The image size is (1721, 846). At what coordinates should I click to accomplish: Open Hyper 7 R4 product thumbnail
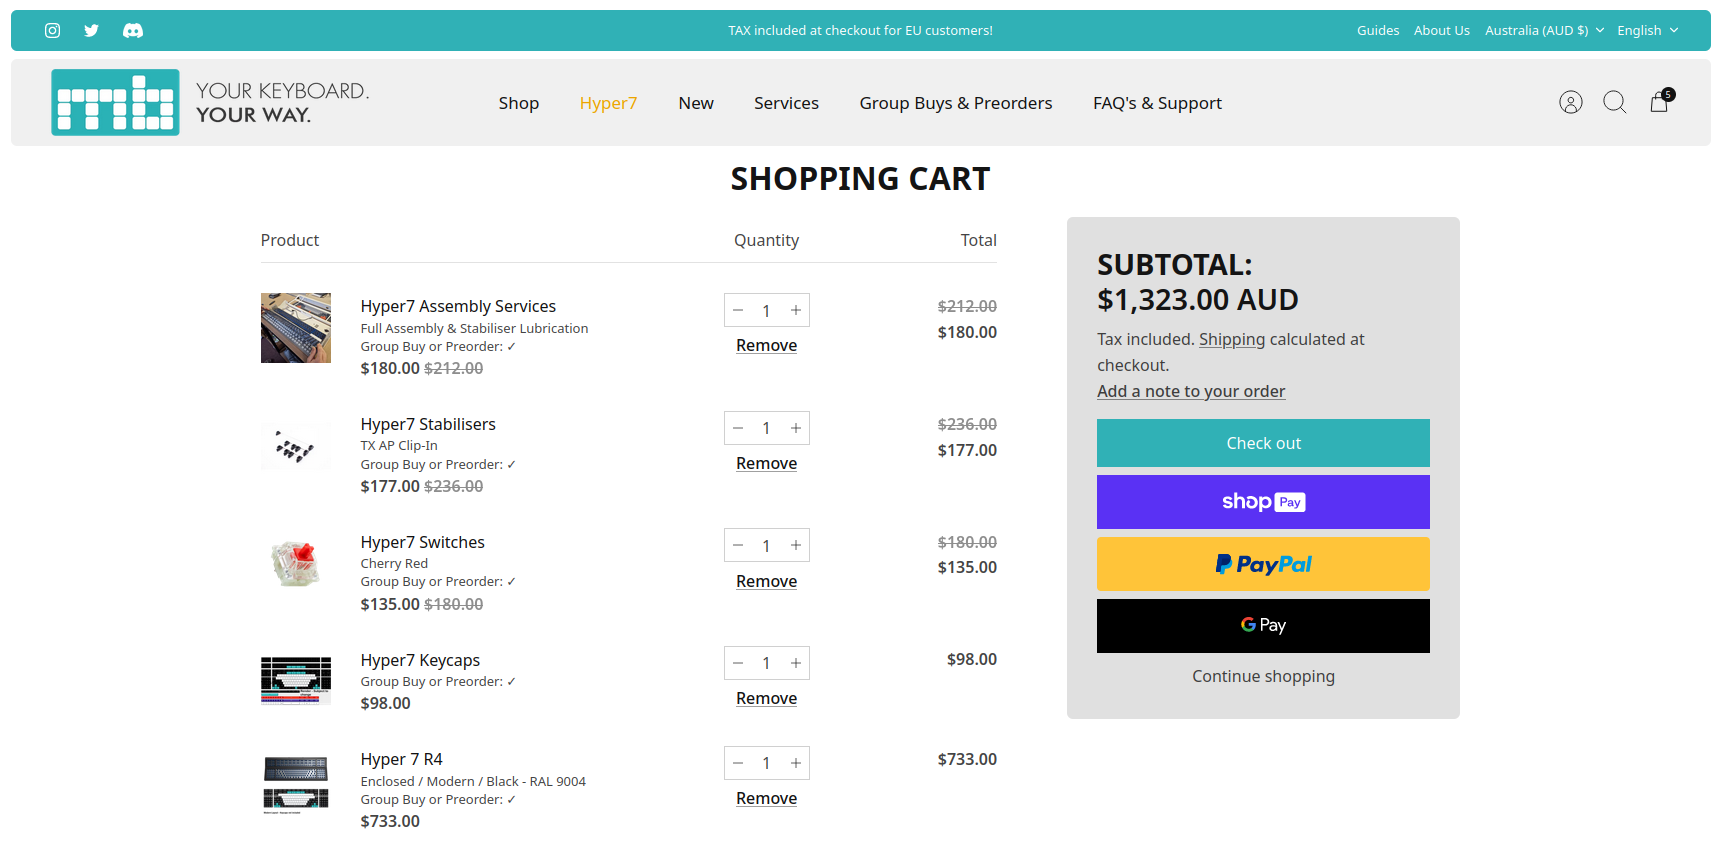[x=296, y=784]
